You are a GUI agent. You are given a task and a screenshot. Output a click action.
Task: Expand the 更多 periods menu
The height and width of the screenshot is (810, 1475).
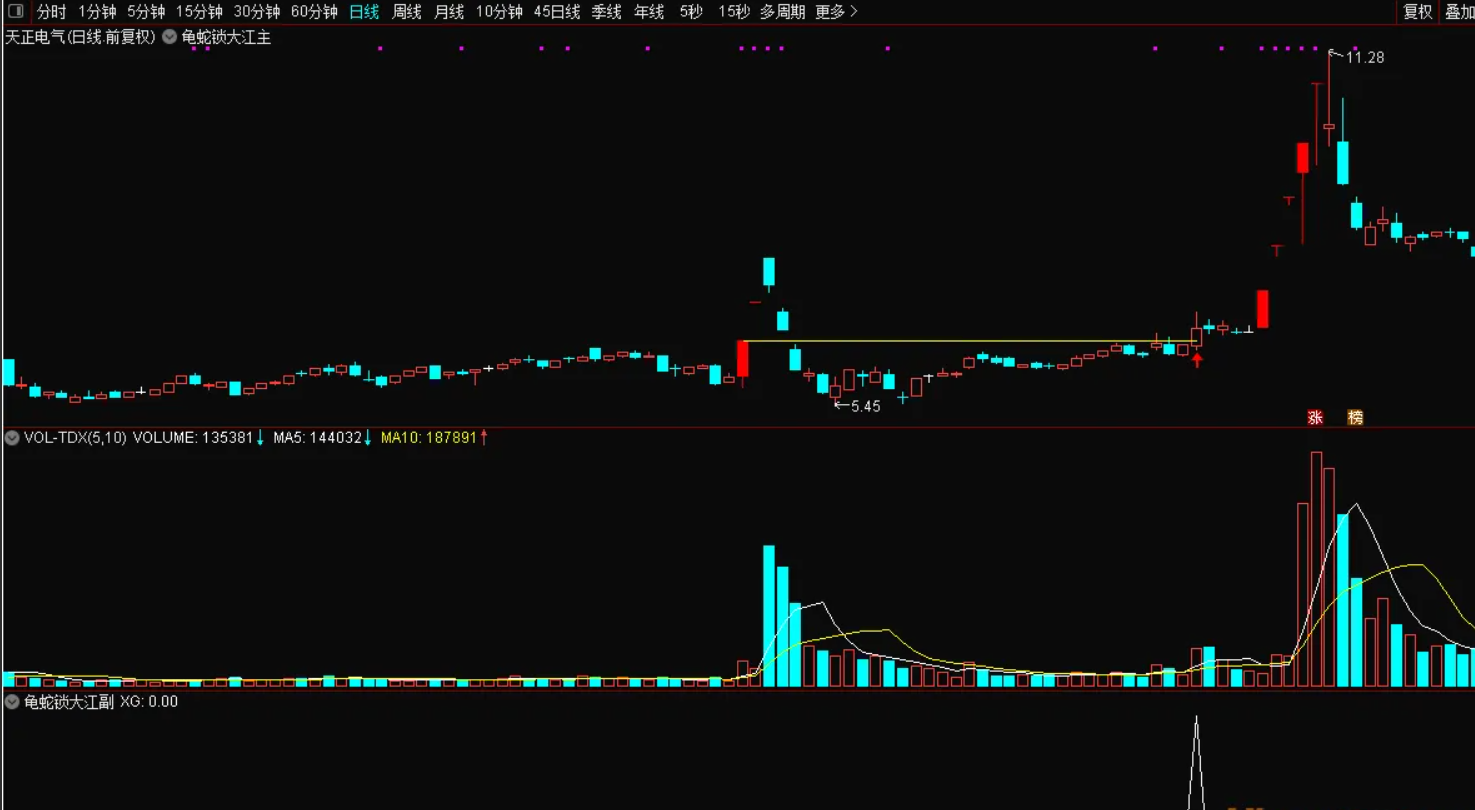click(x=836, y=12)
